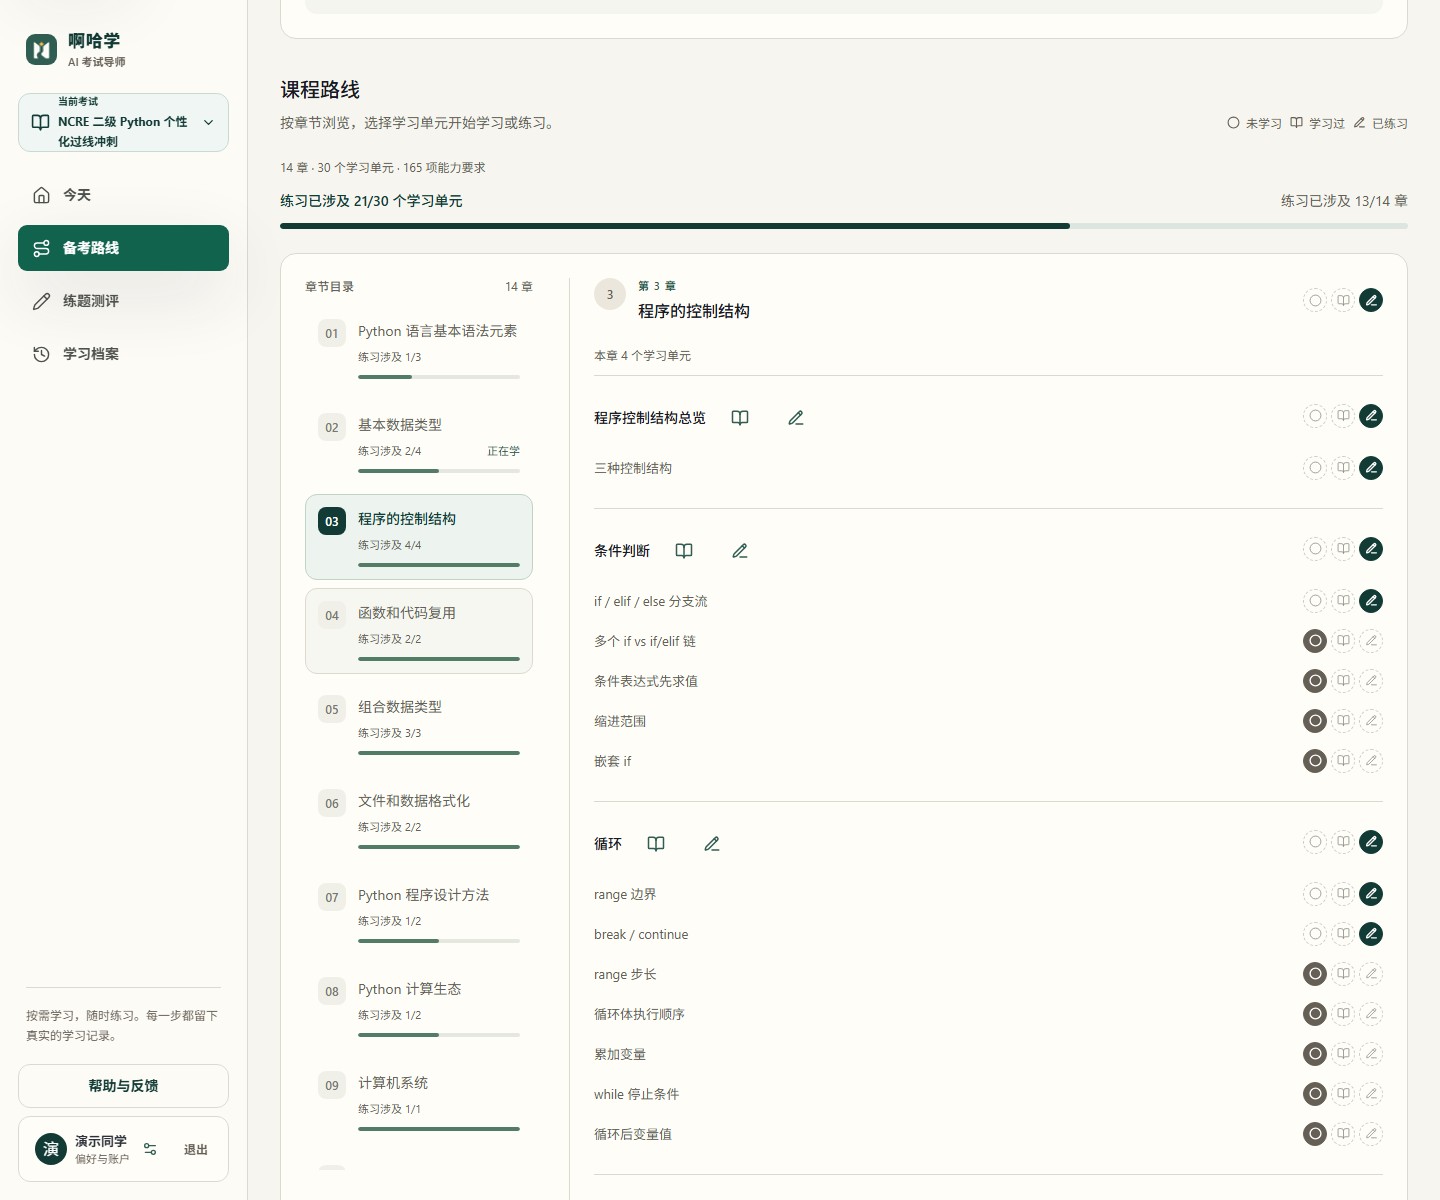The image size is (1440, 1200).
Task: Click the 帮助与反馈 button
Action: click(123, 1086)
